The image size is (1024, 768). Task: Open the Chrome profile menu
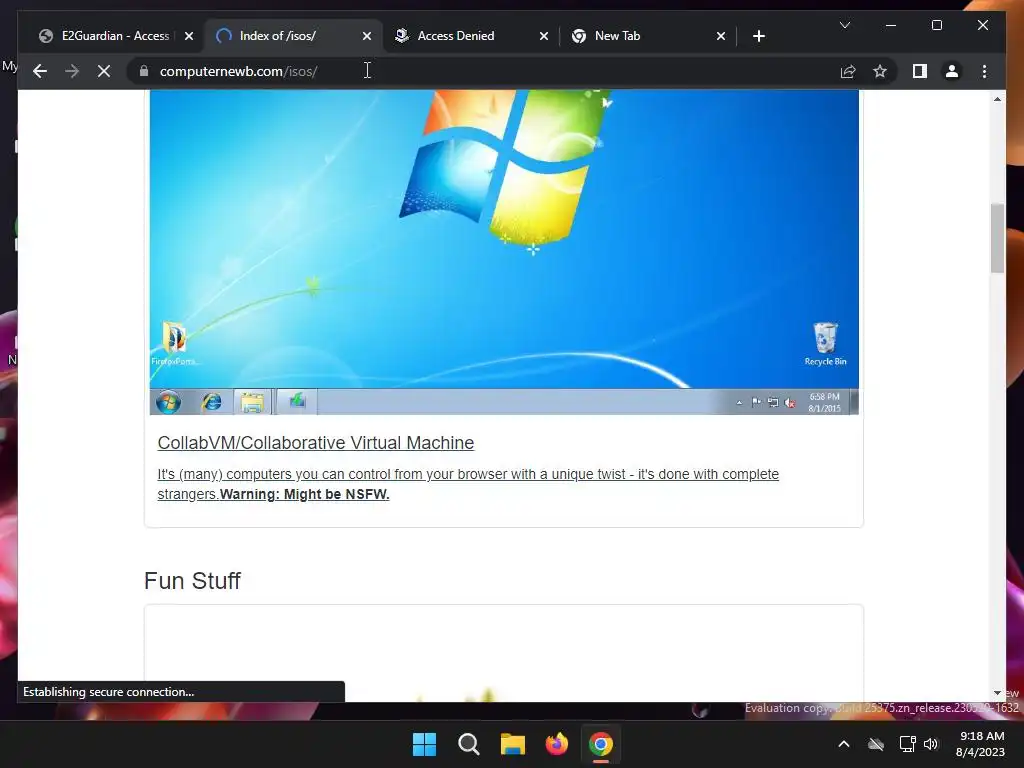pyautogui.click(x=952, y=71)
